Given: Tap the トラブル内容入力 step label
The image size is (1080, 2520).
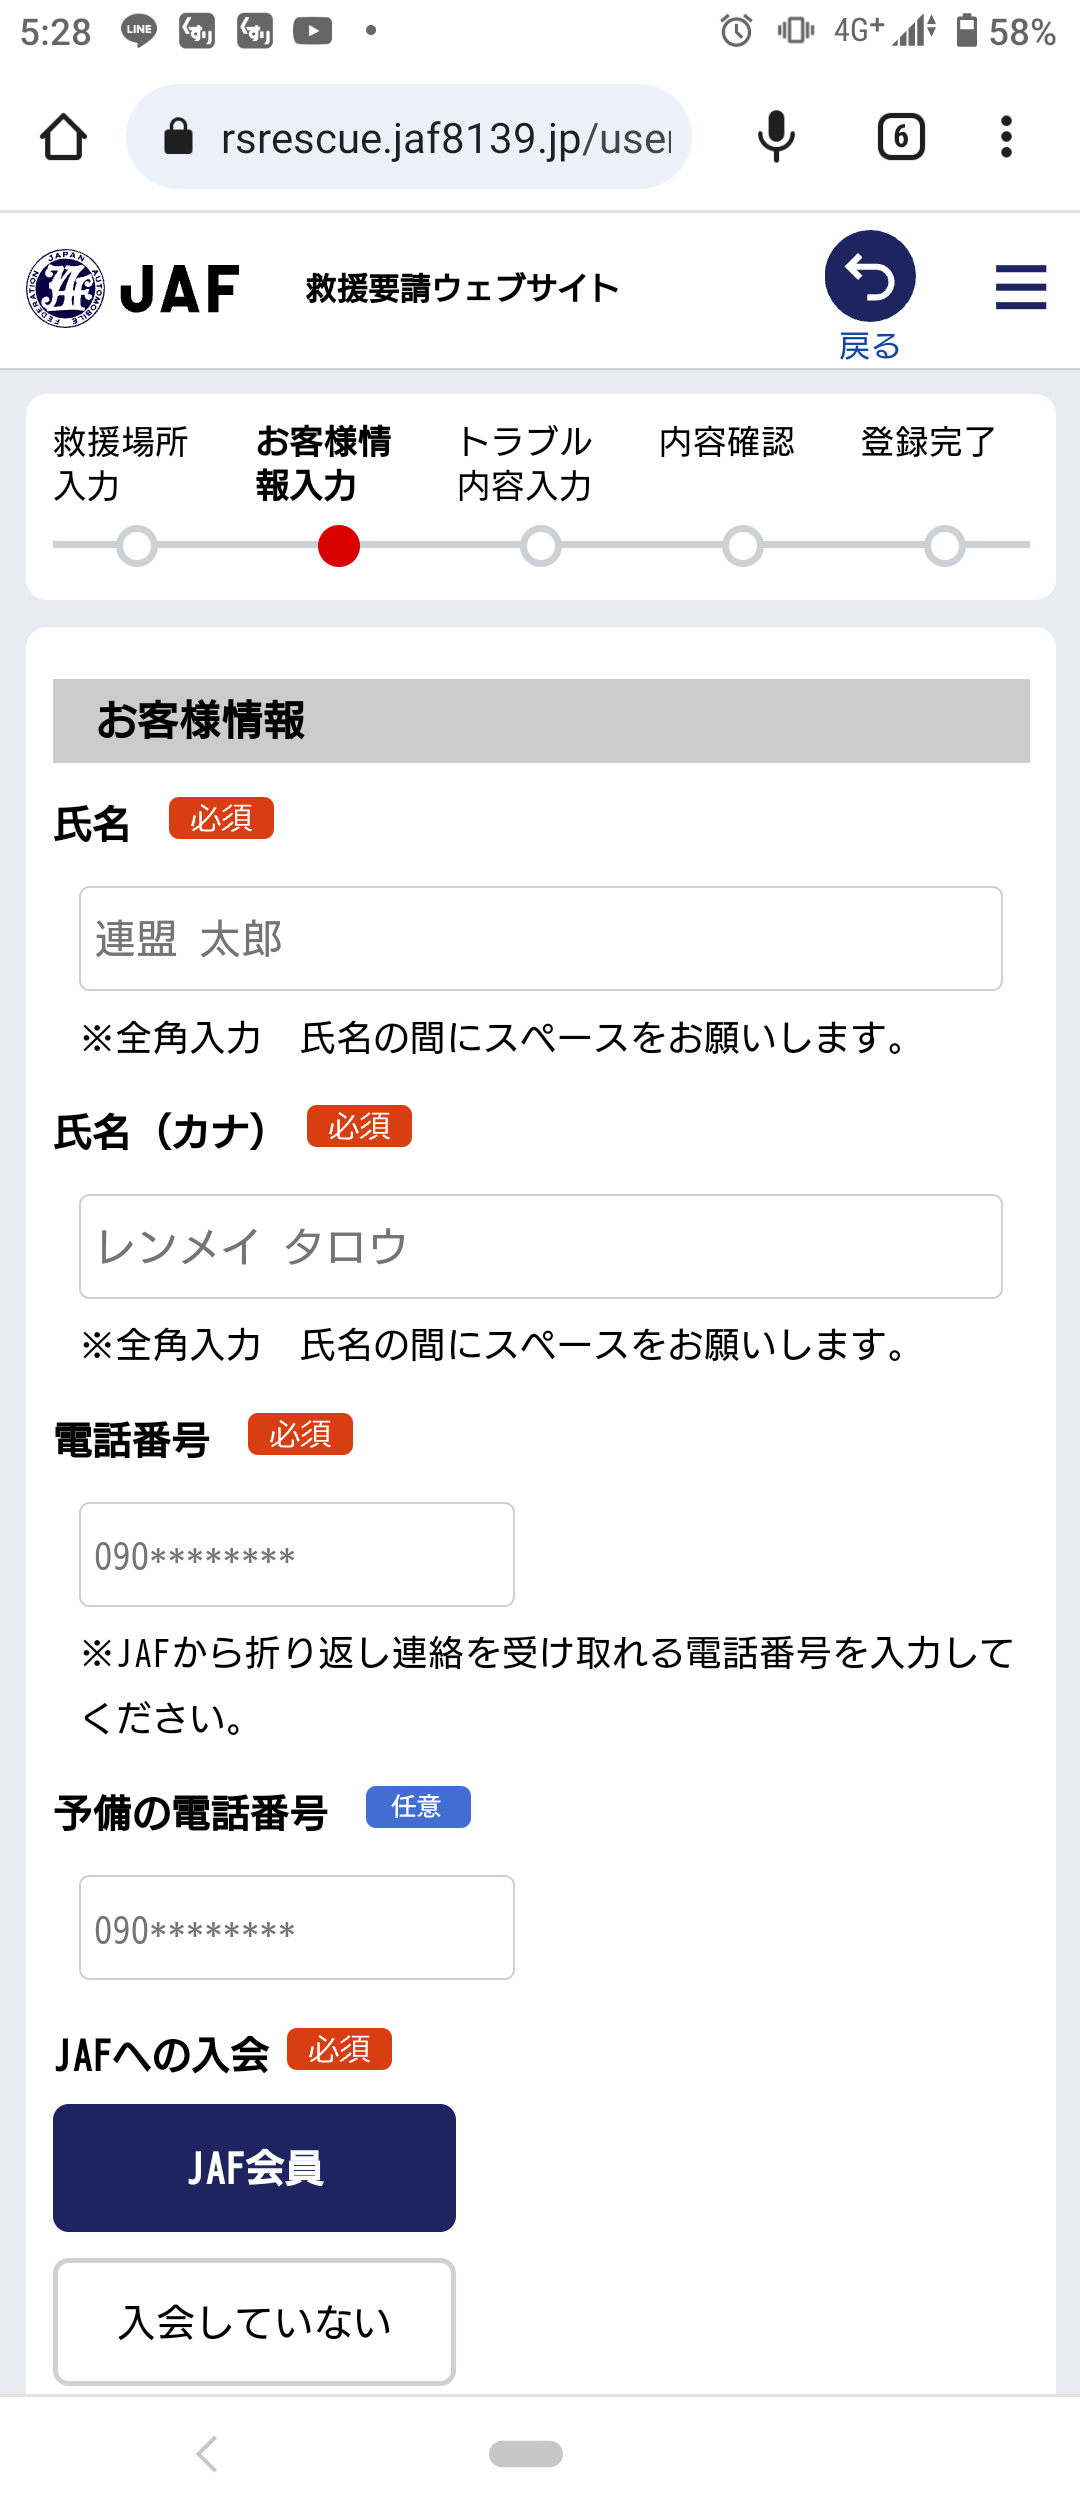Looking at the screenshot, I should pos(524,463).
